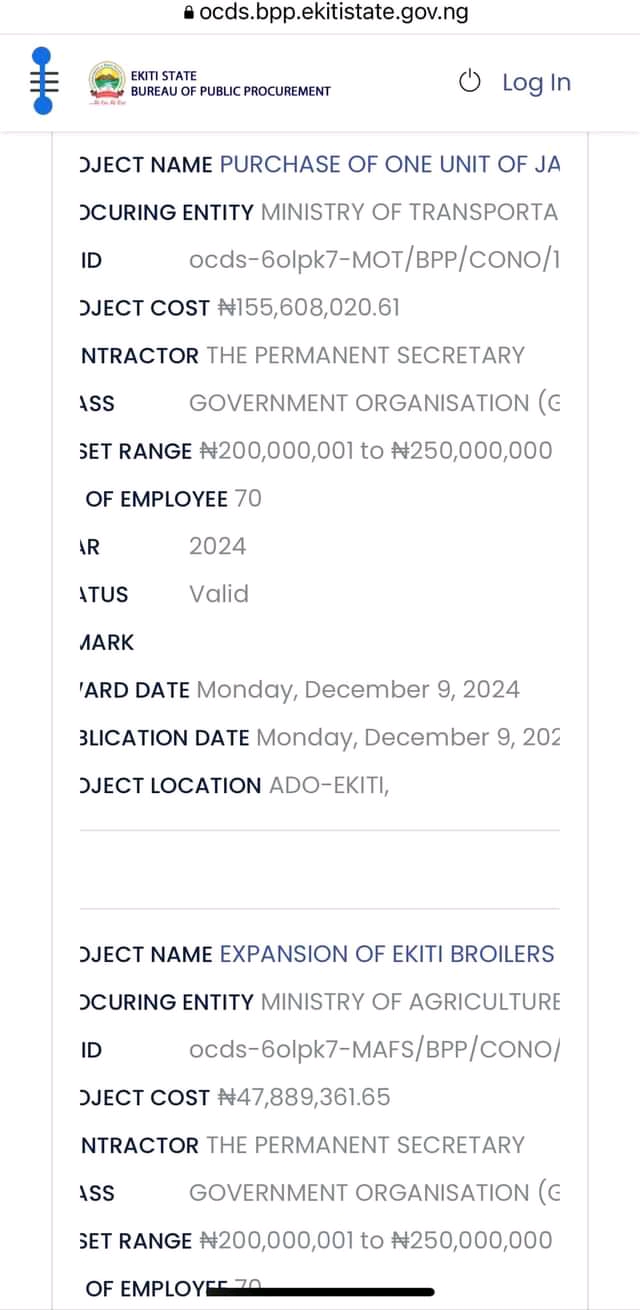Click the Ministry of Agriculture procuring entity text
This screenshot has width=640, height=1310.
coord(410,1002)
